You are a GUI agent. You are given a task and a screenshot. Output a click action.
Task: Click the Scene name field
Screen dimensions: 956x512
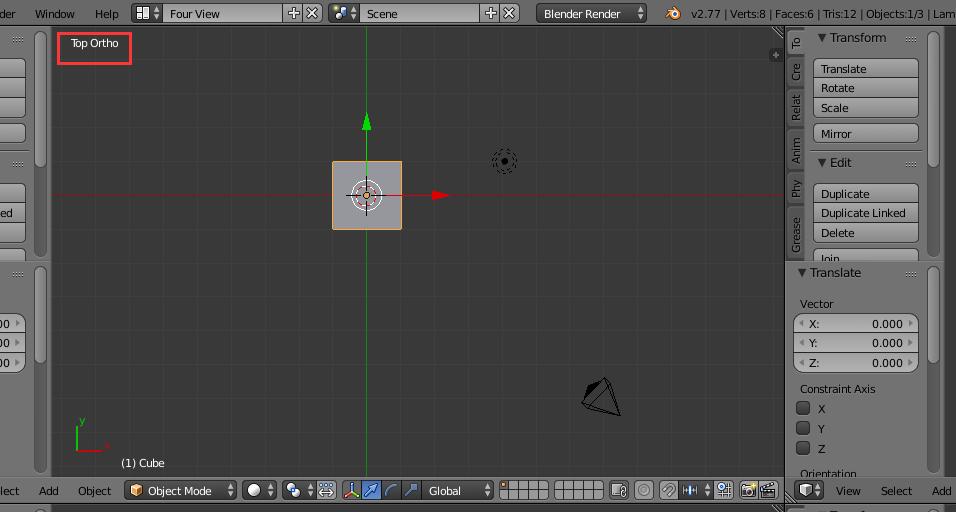(420, 13)
